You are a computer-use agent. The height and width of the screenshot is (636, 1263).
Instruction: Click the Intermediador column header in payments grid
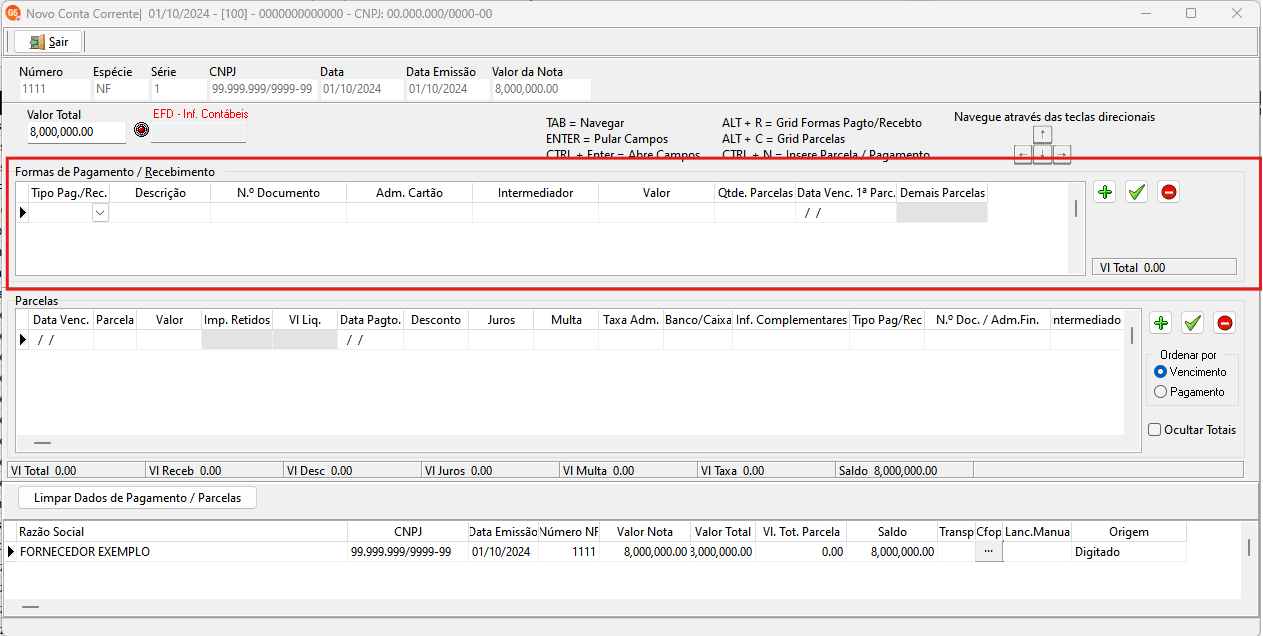pyautogui.click(x=535, y=193)
